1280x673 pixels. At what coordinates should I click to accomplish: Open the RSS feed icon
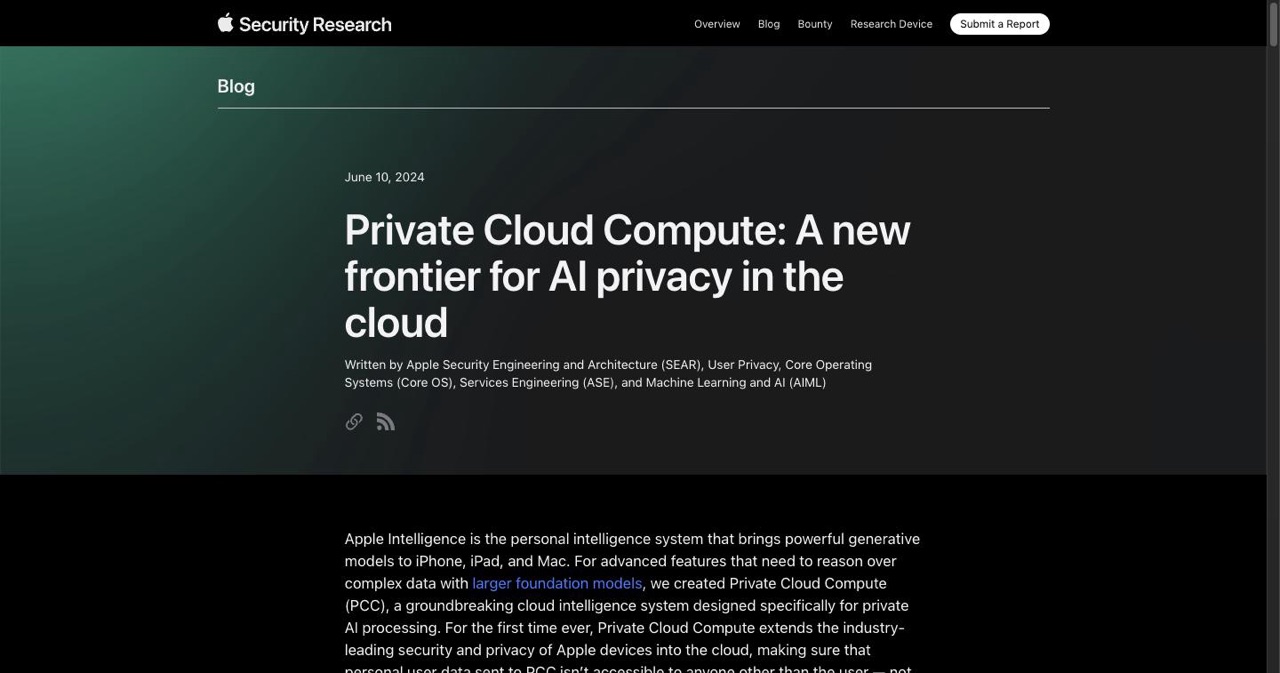pyautogui.click(x=386, y=422)
